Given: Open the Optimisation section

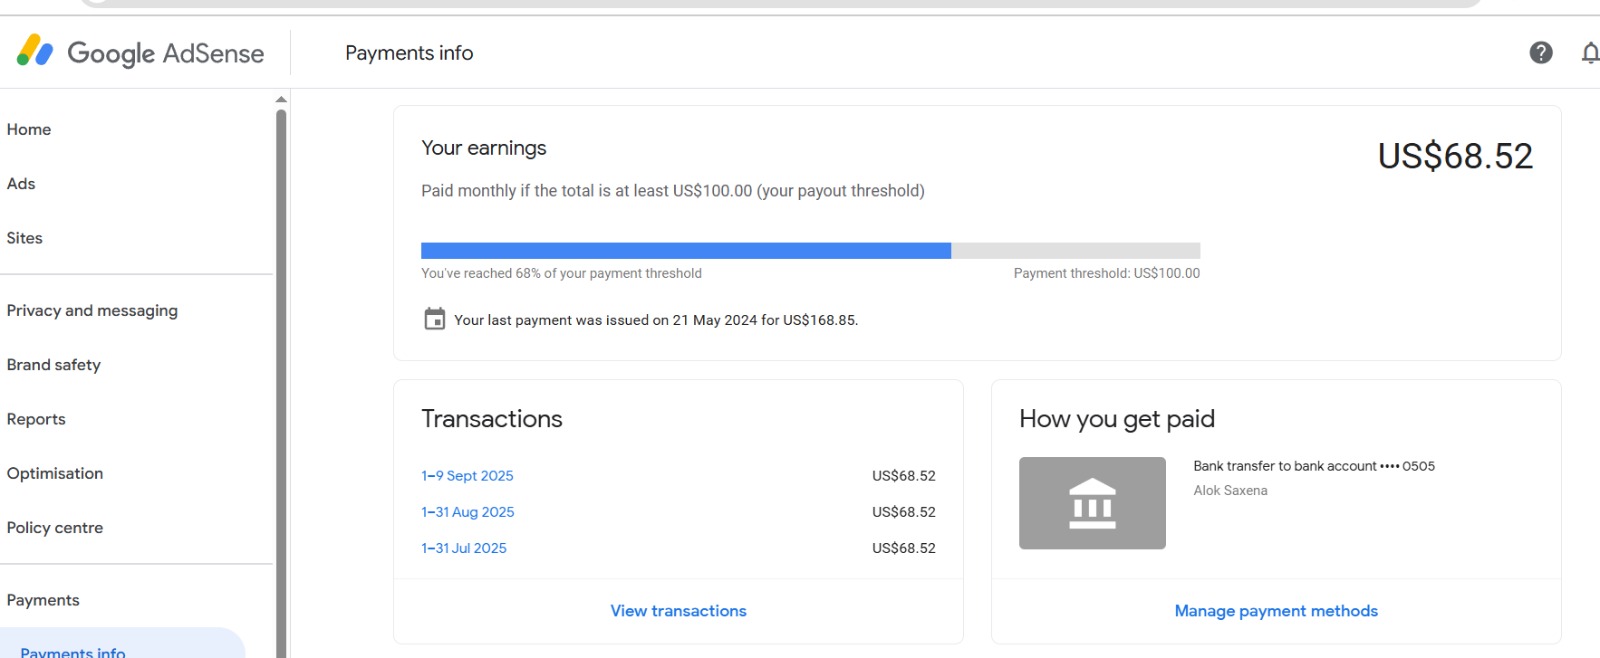Looking at the screenshot, I should (55, 474).
